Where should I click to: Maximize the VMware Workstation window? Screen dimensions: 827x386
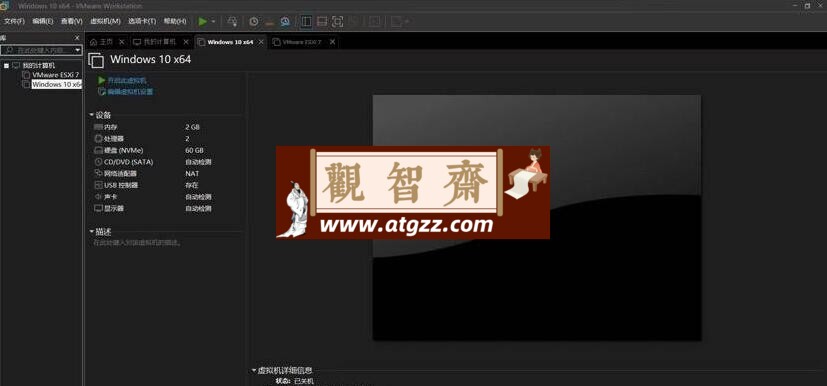point(807,5)
